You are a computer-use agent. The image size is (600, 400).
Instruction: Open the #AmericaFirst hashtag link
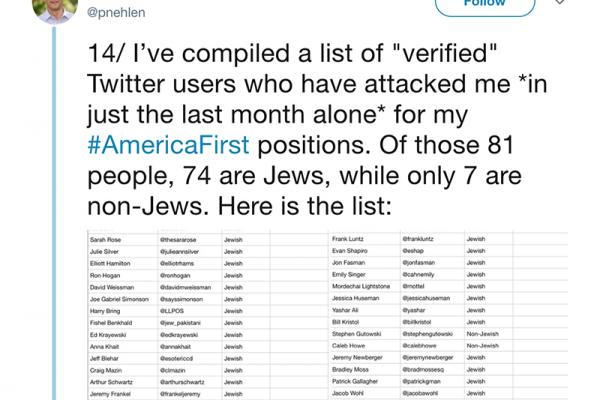point(168,142)
